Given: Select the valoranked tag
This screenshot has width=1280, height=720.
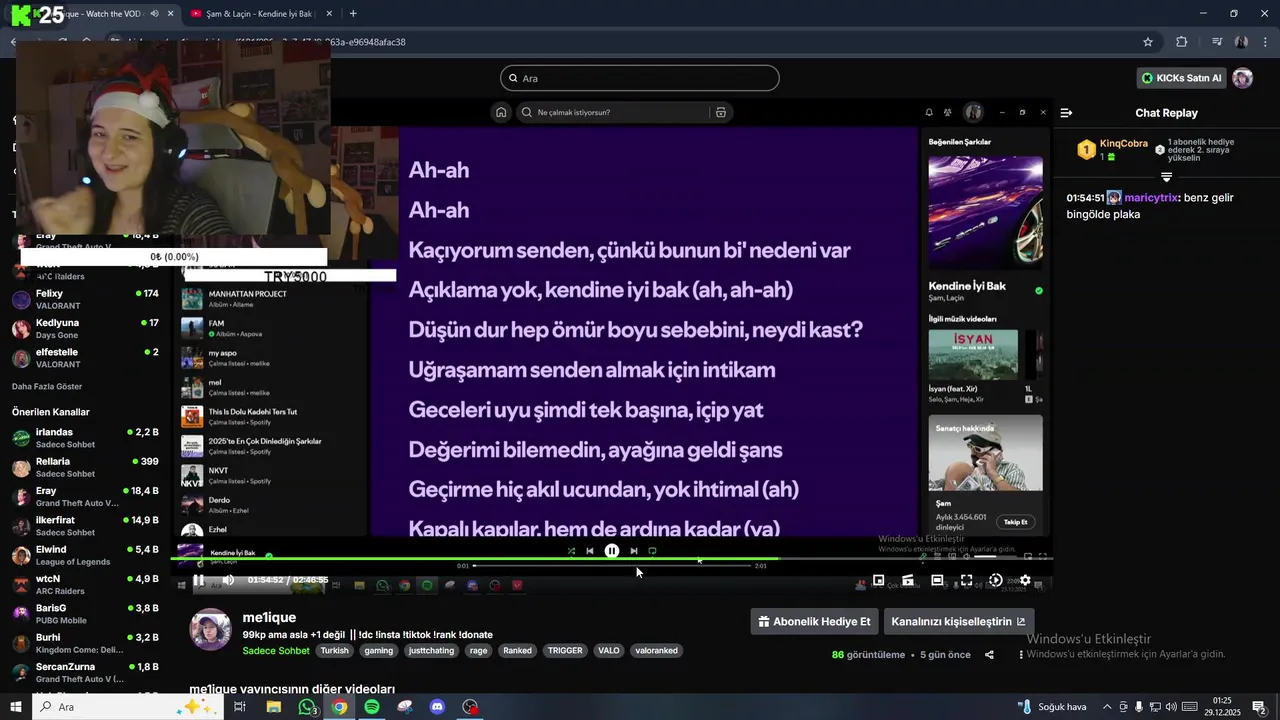Looking at the screenshot, I should 656,650.
